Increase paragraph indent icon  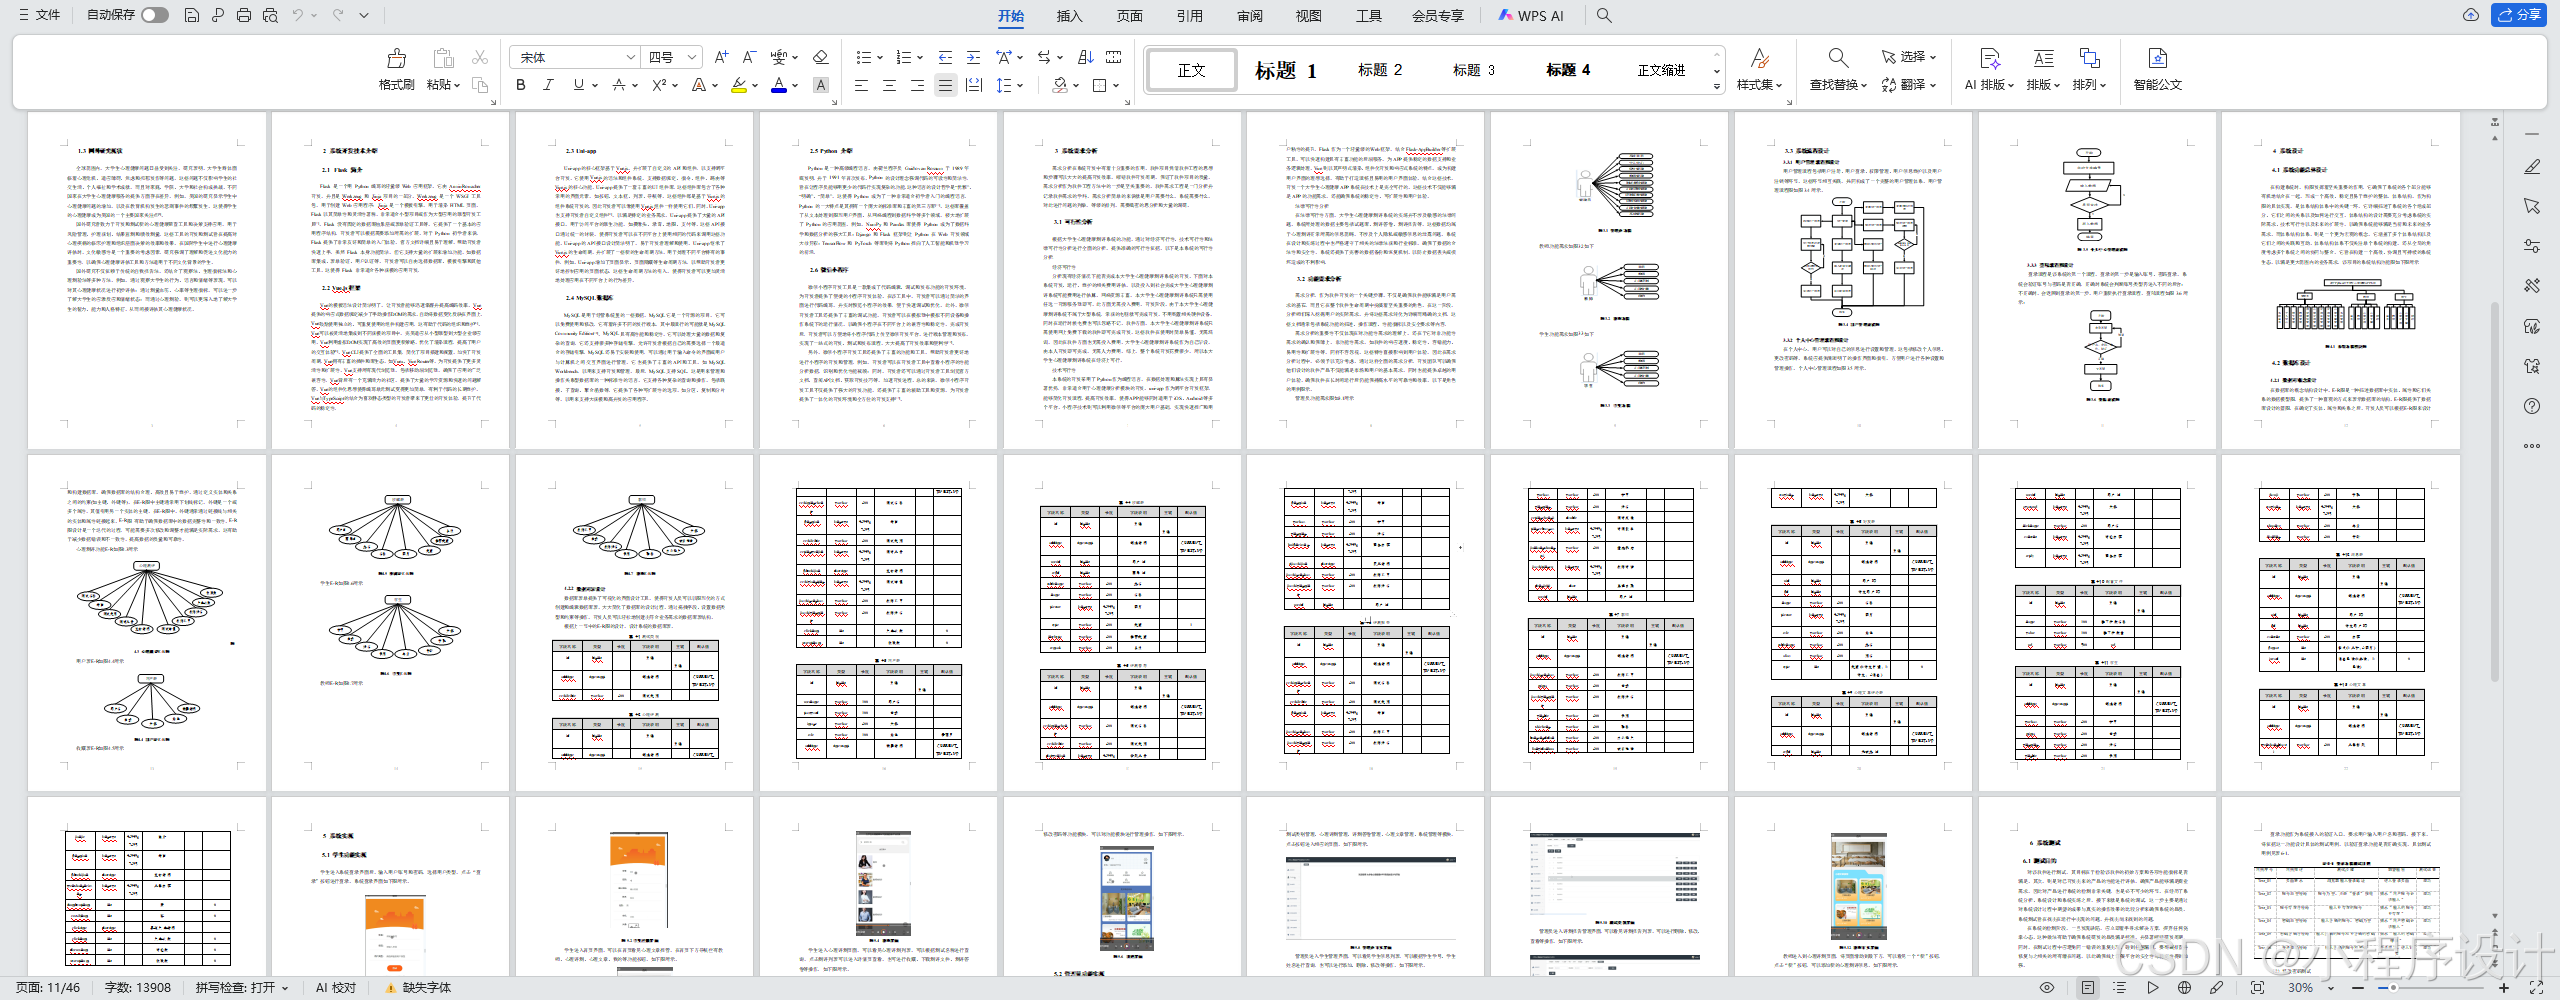[x=973, y=57]
